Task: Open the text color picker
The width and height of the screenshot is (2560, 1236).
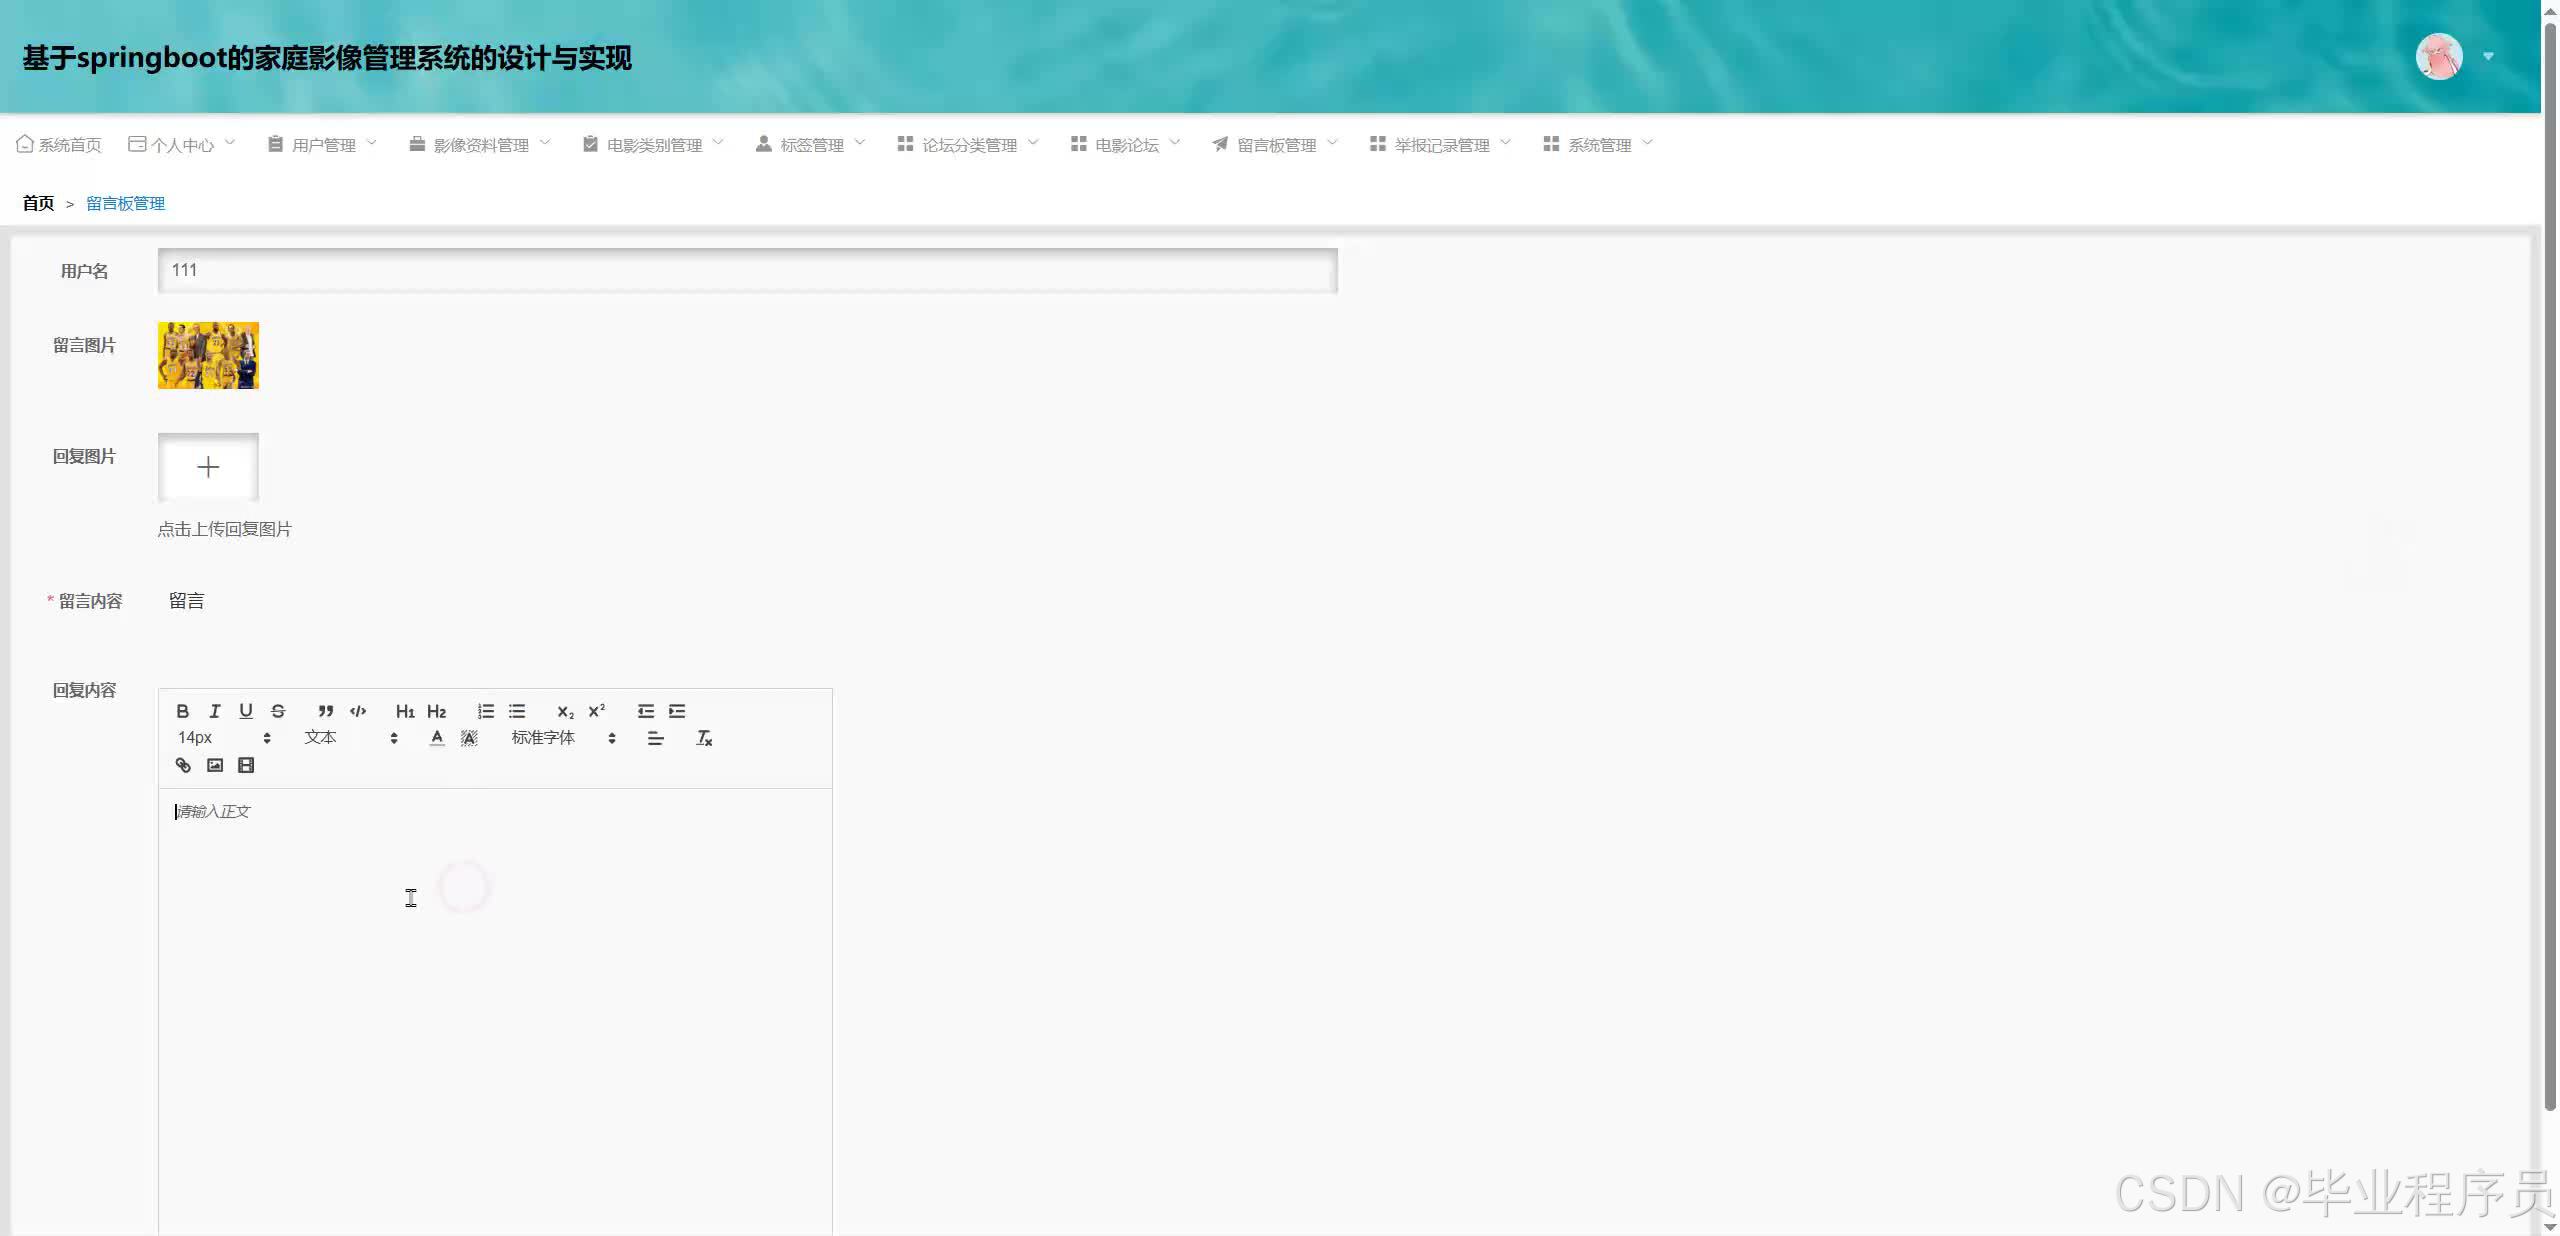Action: (x=437, y=738)
